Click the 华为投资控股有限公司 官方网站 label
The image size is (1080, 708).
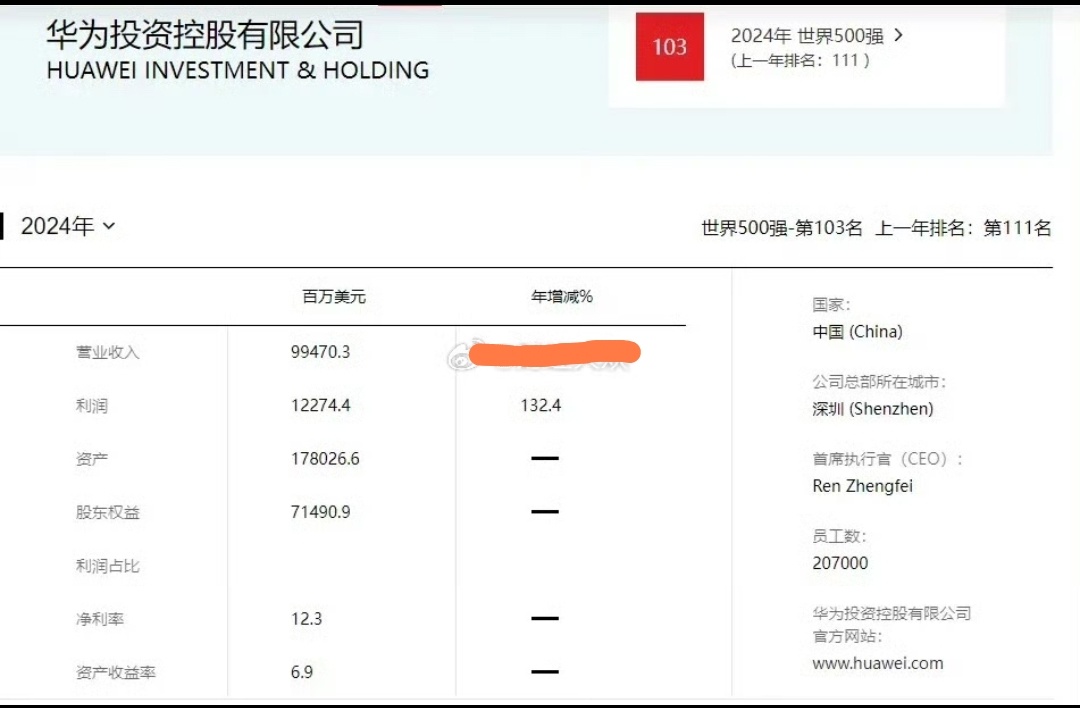click(892, 625)
